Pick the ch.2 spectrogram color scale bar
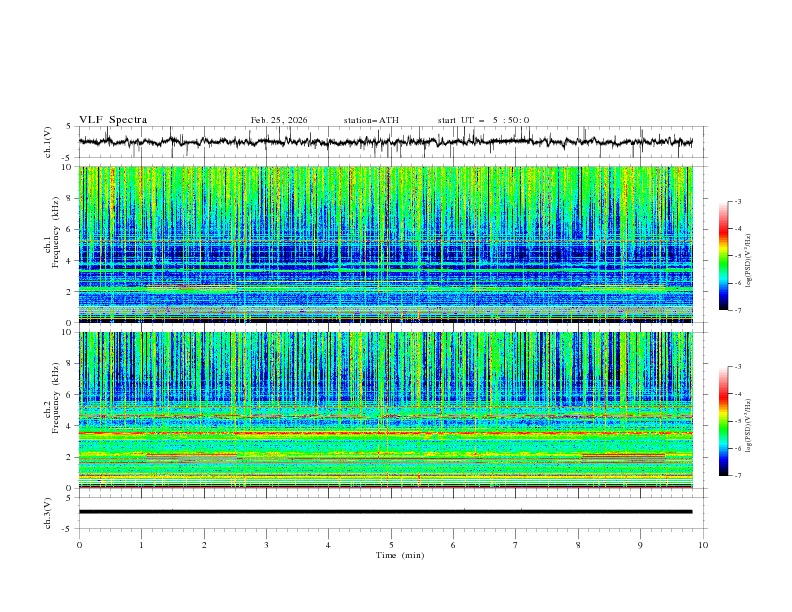This screenshot has height=612, width=792. (x=723, y=421)
